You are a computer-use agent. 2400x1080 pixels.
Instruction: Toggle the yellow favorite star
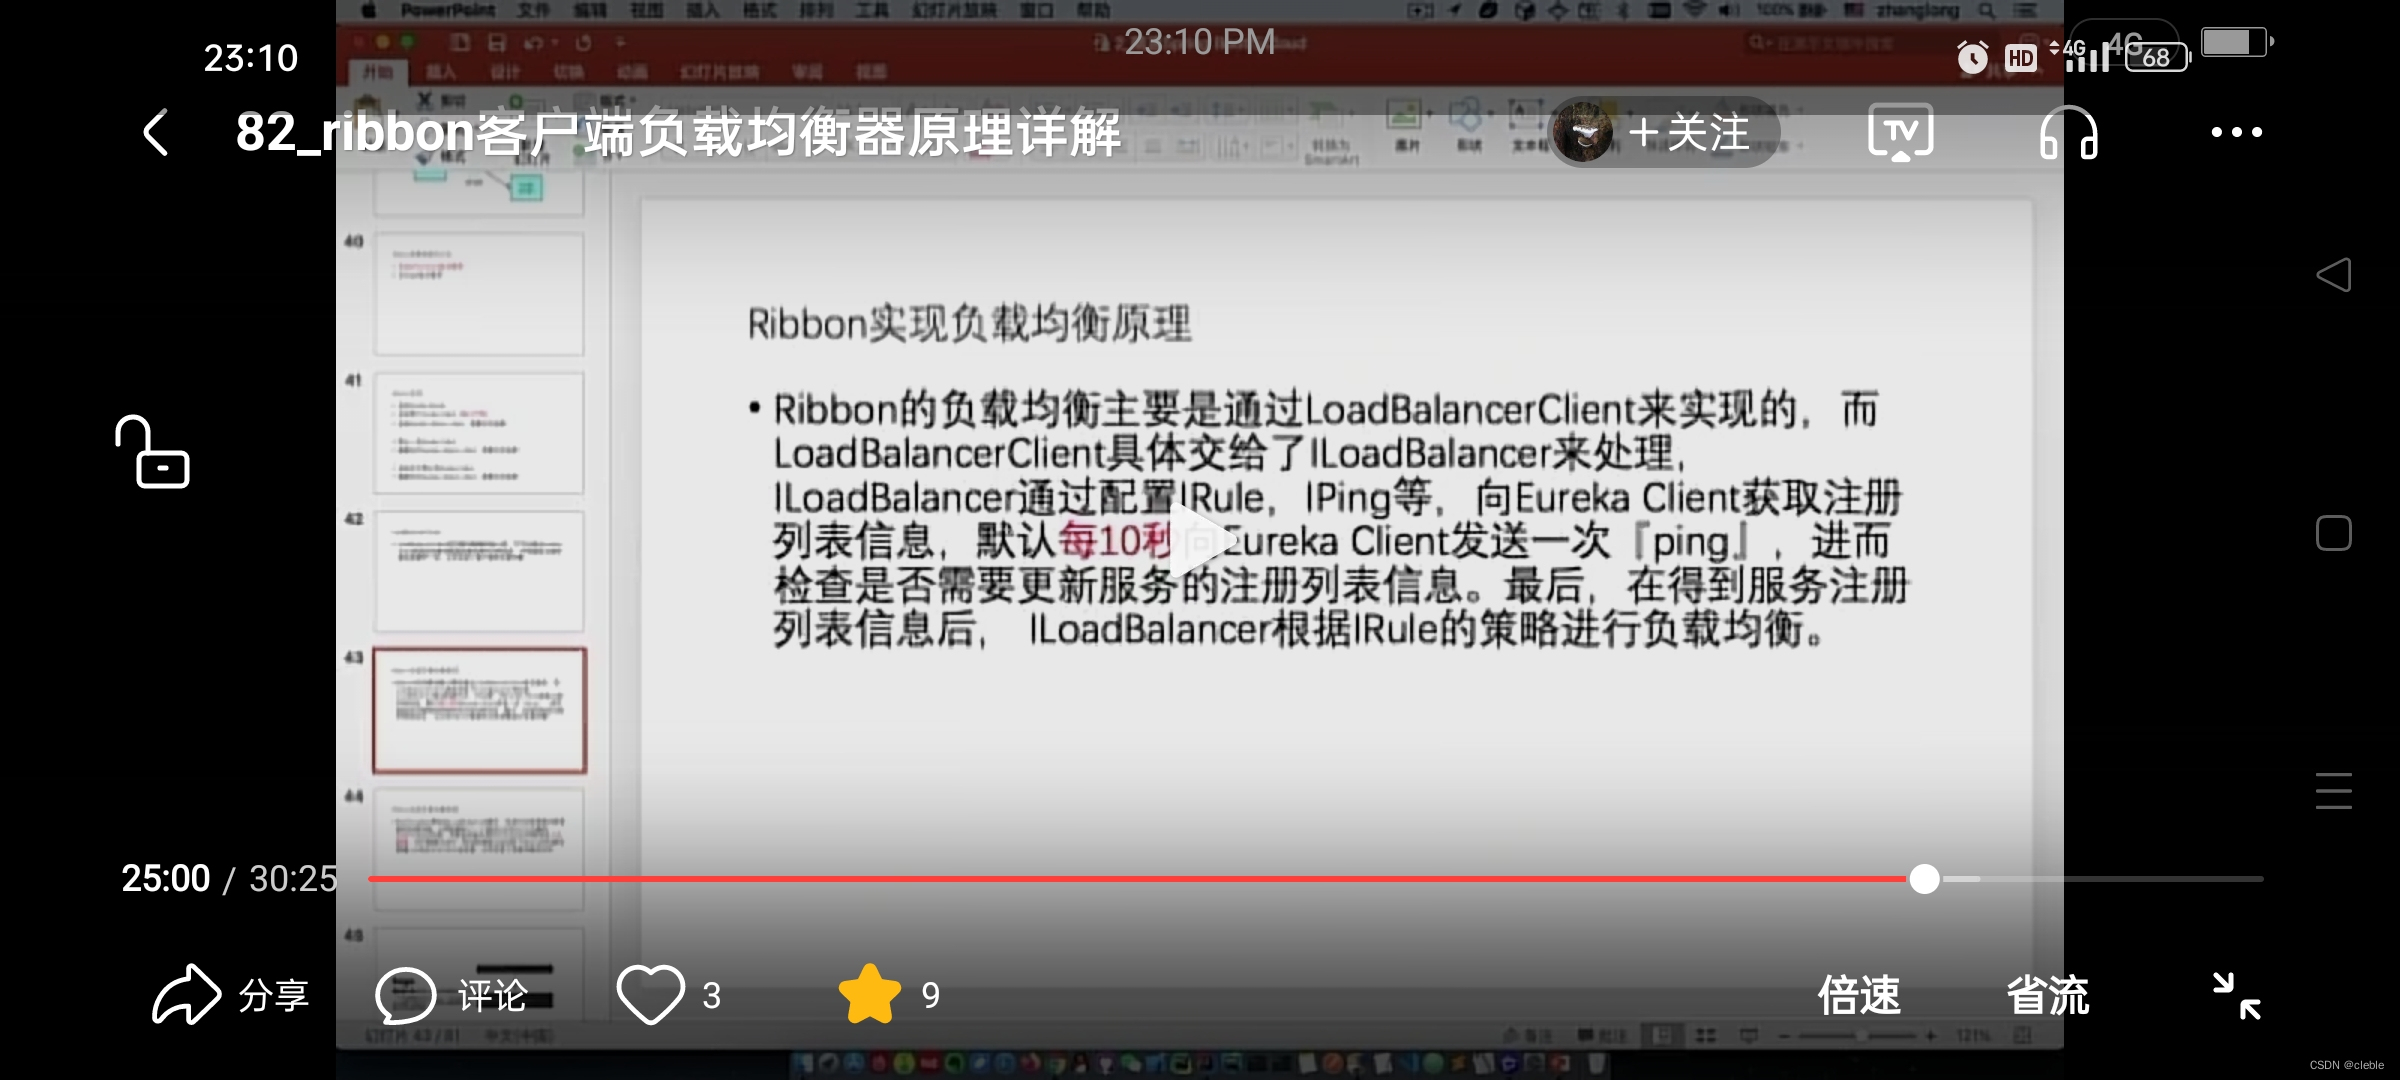click(x=869, y=994)
